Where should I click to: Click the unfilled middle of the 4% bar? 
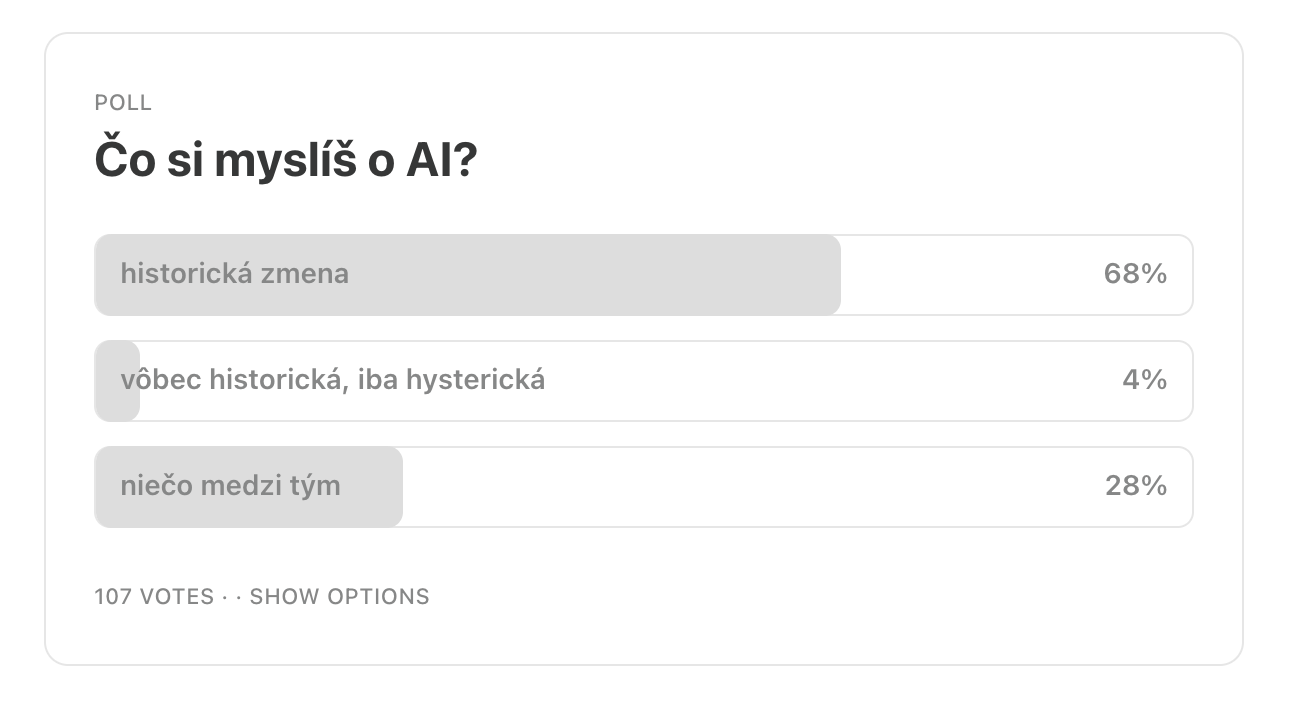coord(830,381)
